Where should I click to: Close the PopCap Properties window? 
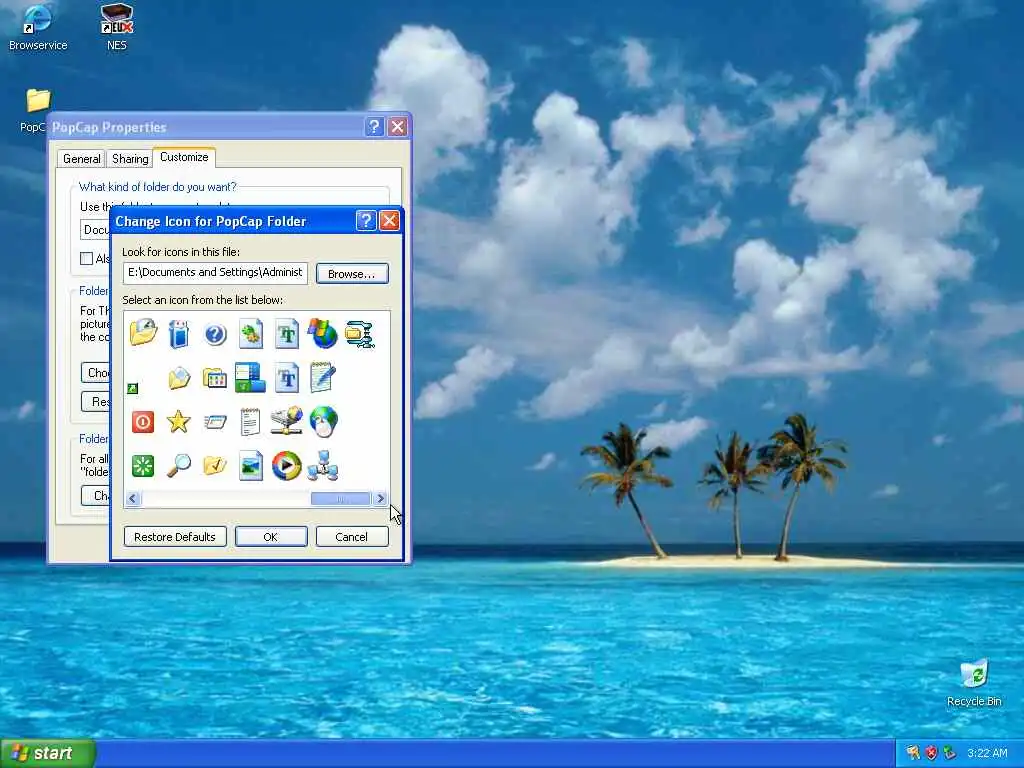(398, 127)
